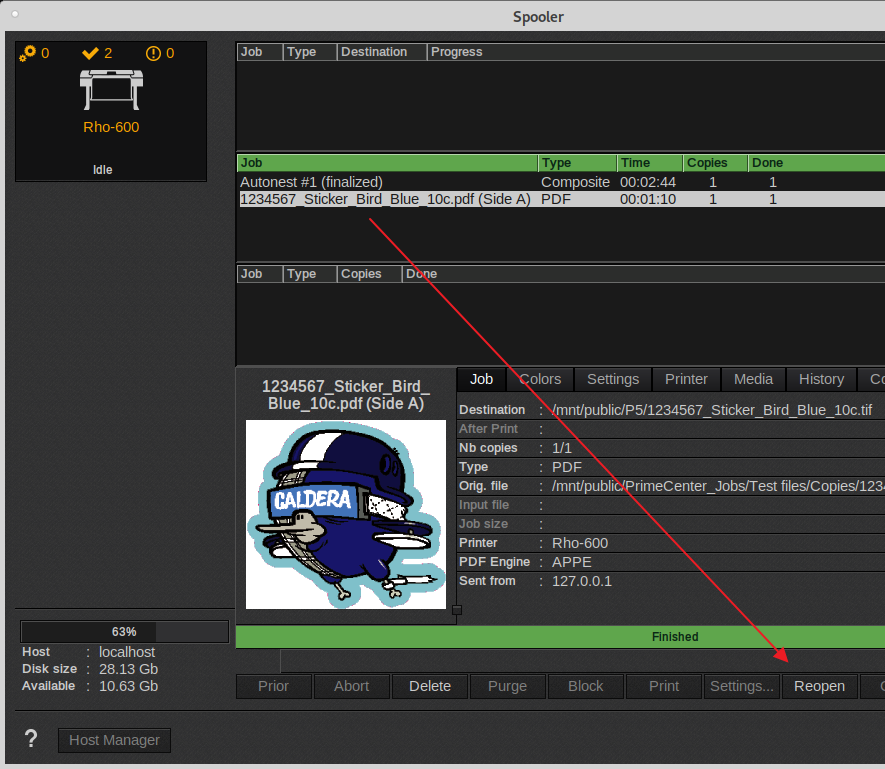Open the Colors tab

click(x=539, y=379)
